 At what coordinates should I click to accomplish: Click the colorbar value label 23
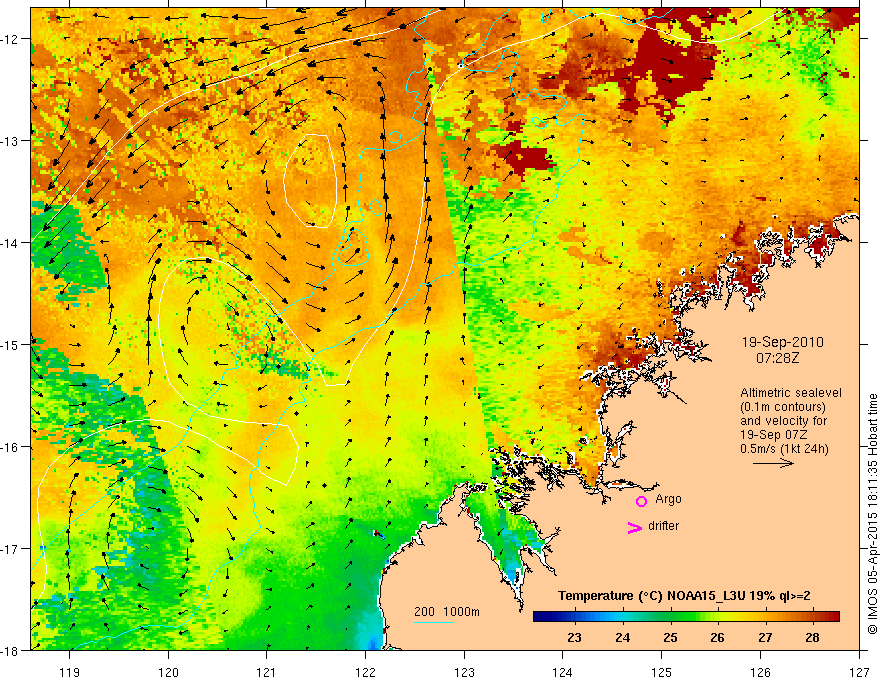[x=574, y=638]
